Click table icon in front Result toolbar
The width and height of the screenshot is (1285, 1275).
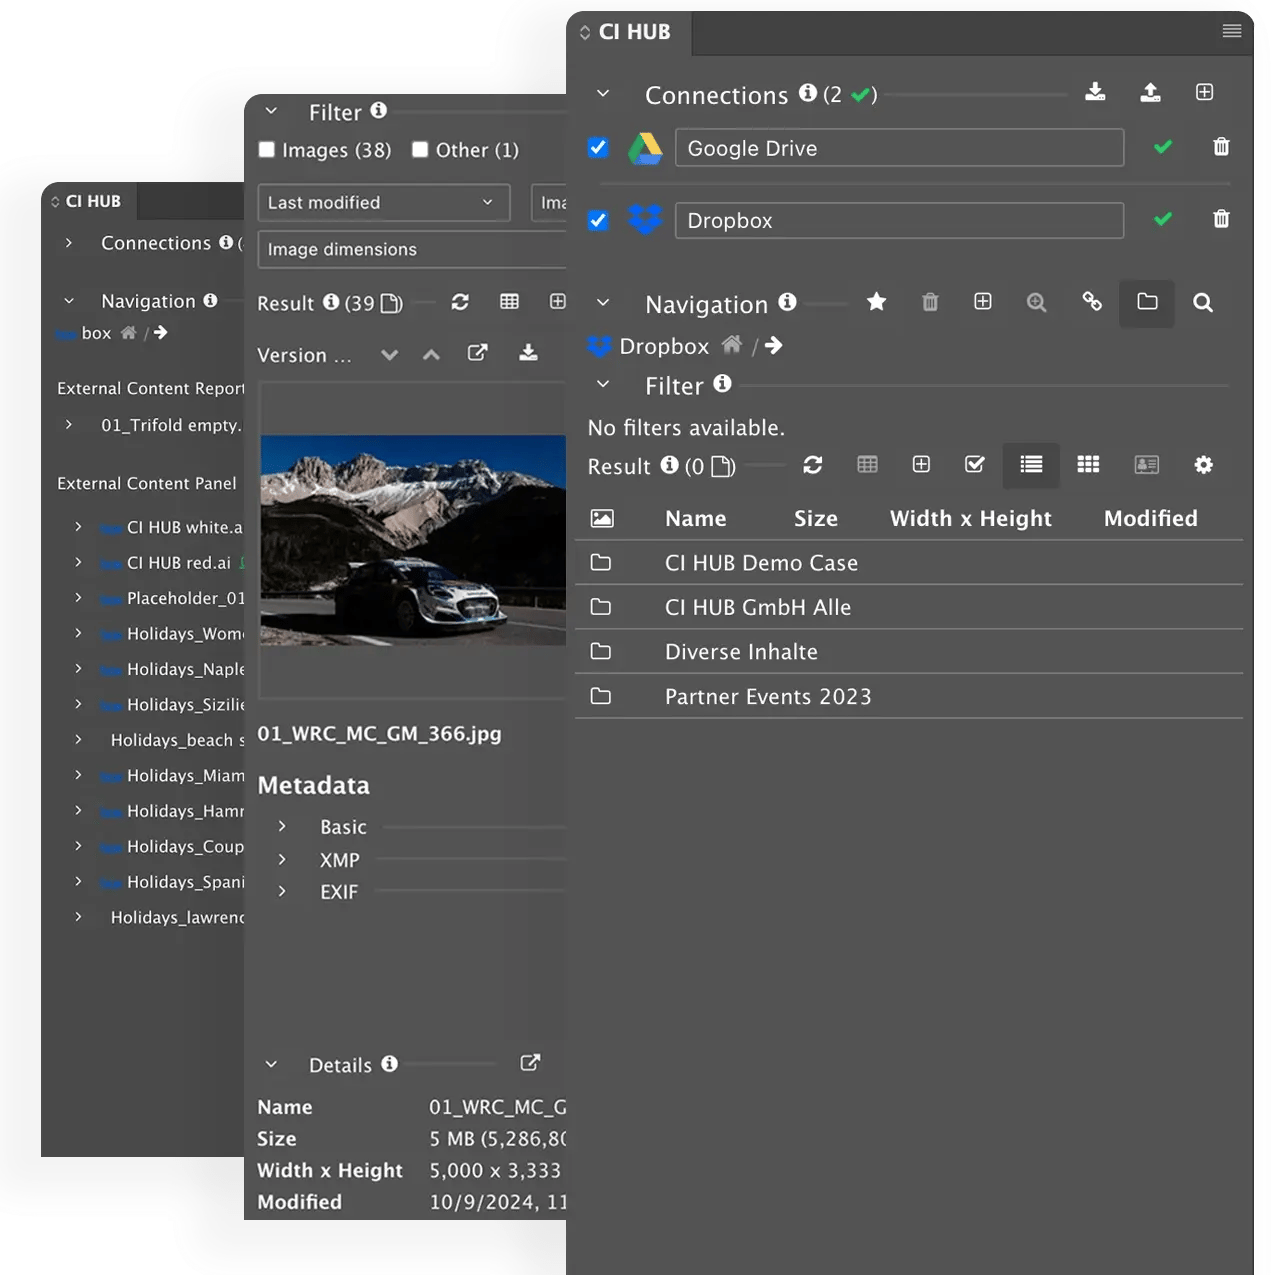pos(867,464)
